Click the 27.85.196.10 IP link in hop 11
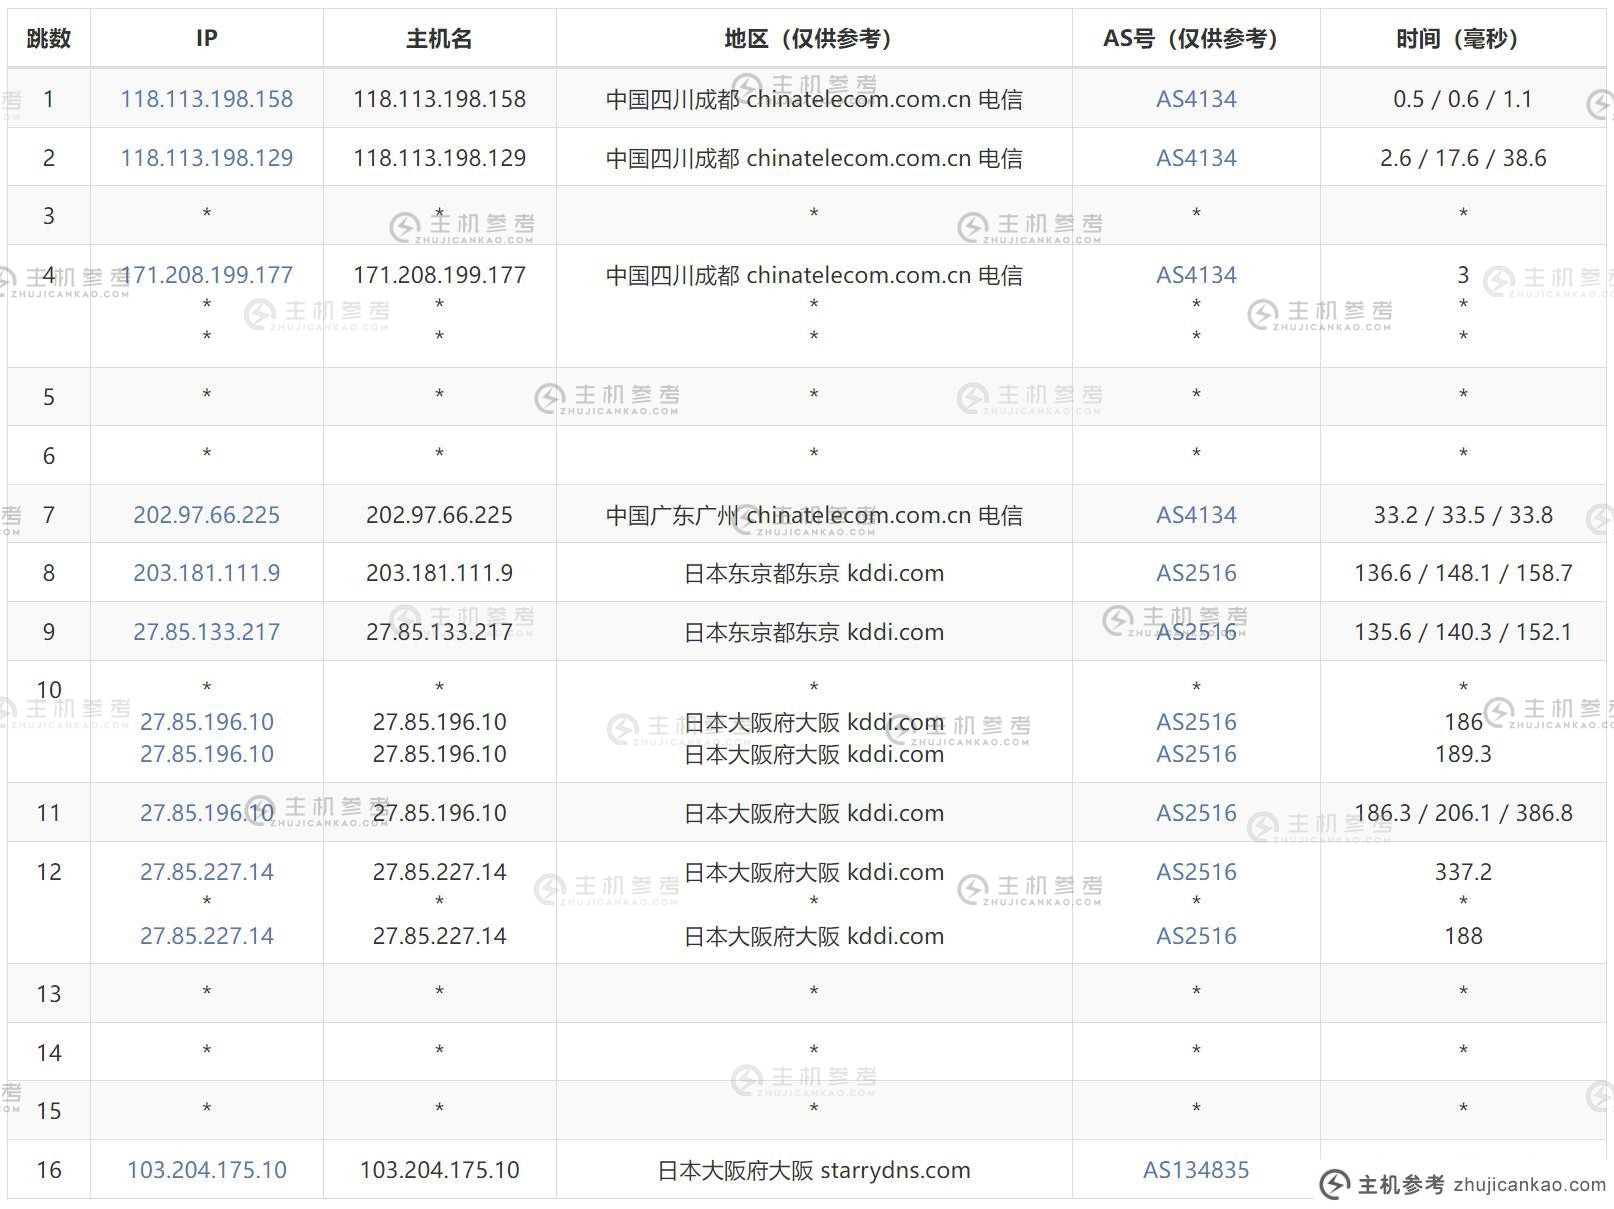1614x1209 pixels. (x=206, y=813)
